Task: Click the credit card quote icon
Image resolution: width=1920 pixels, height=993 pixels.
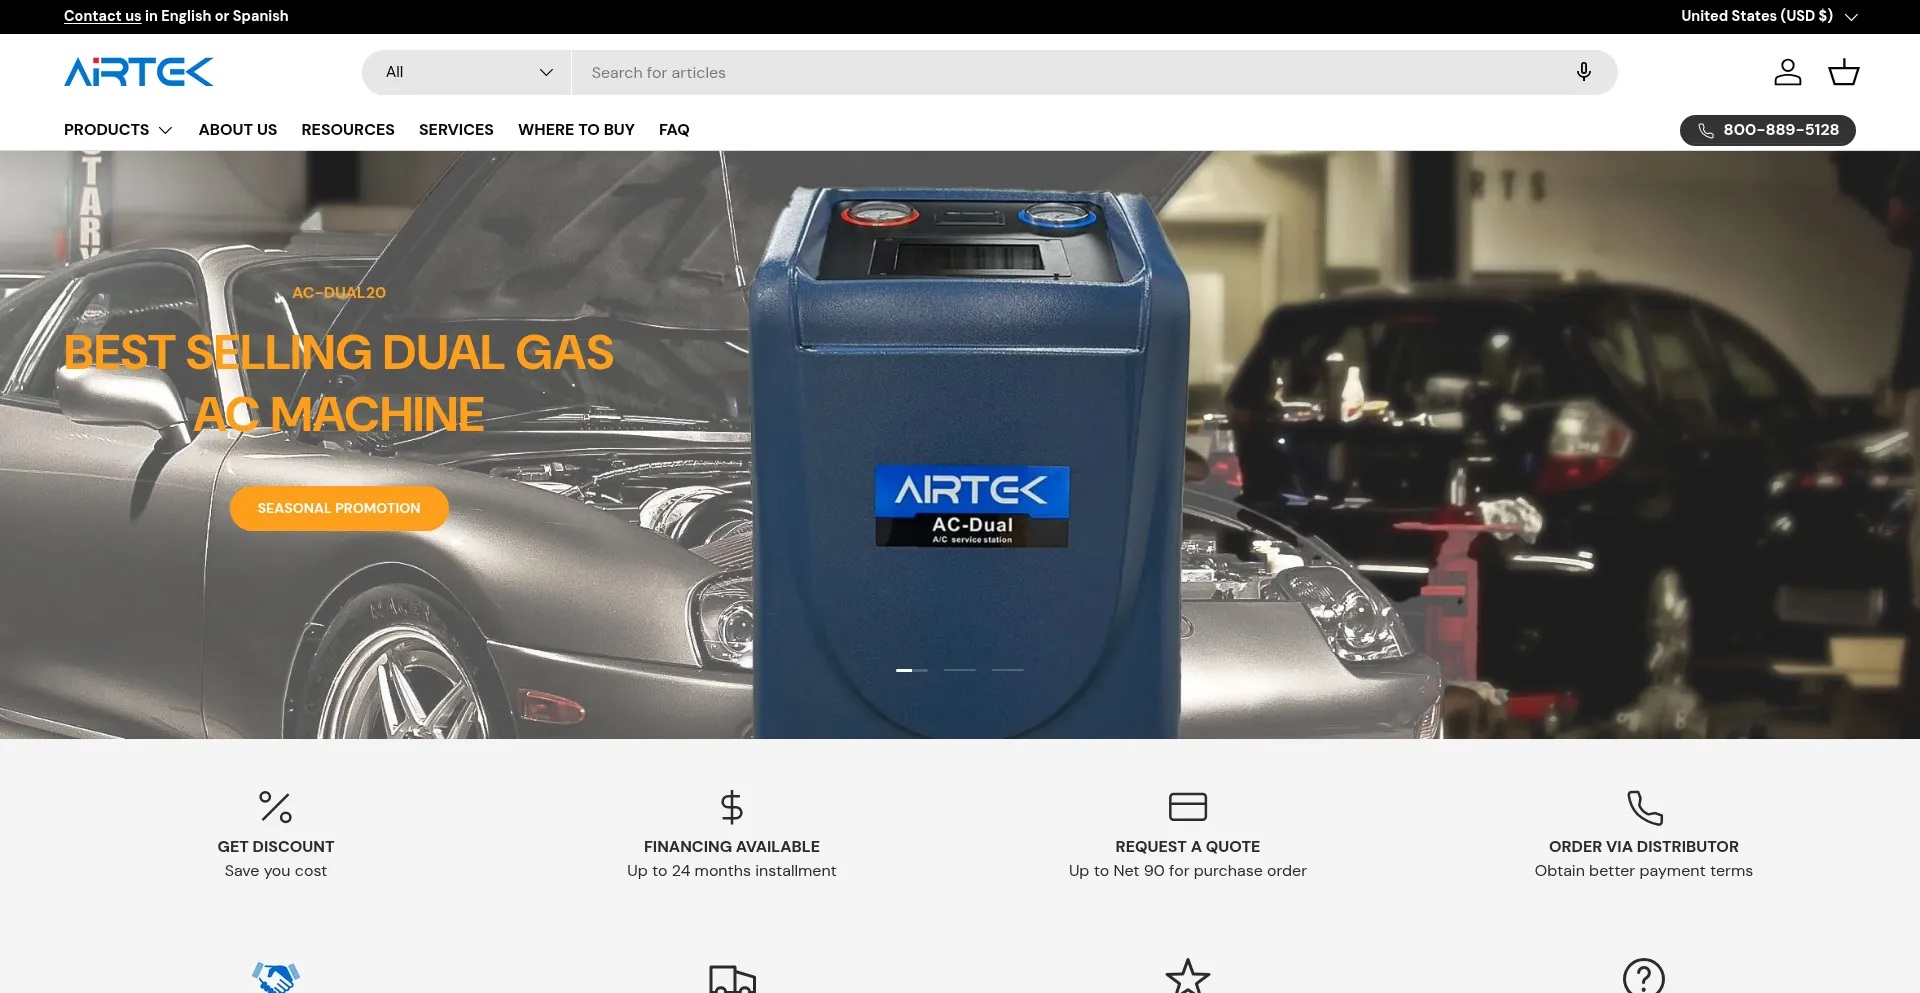Action: [x=1188, y=807]
